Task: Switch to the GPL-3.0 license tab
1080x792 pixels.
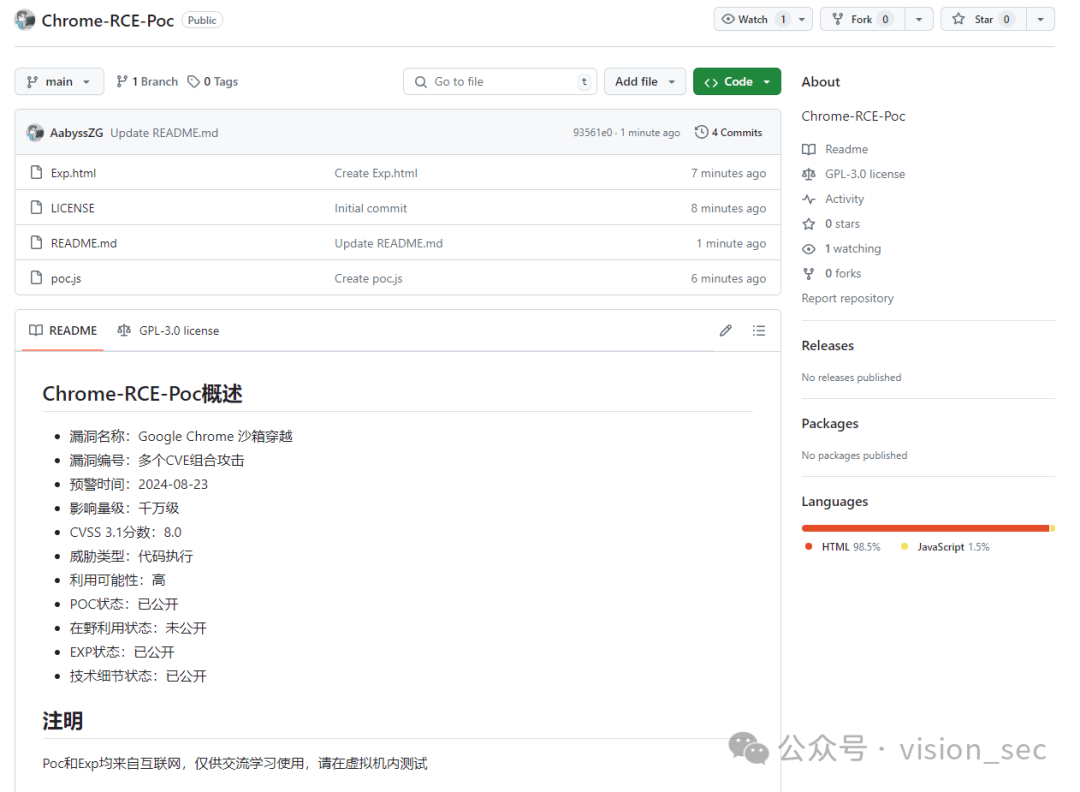Action: 168,331
